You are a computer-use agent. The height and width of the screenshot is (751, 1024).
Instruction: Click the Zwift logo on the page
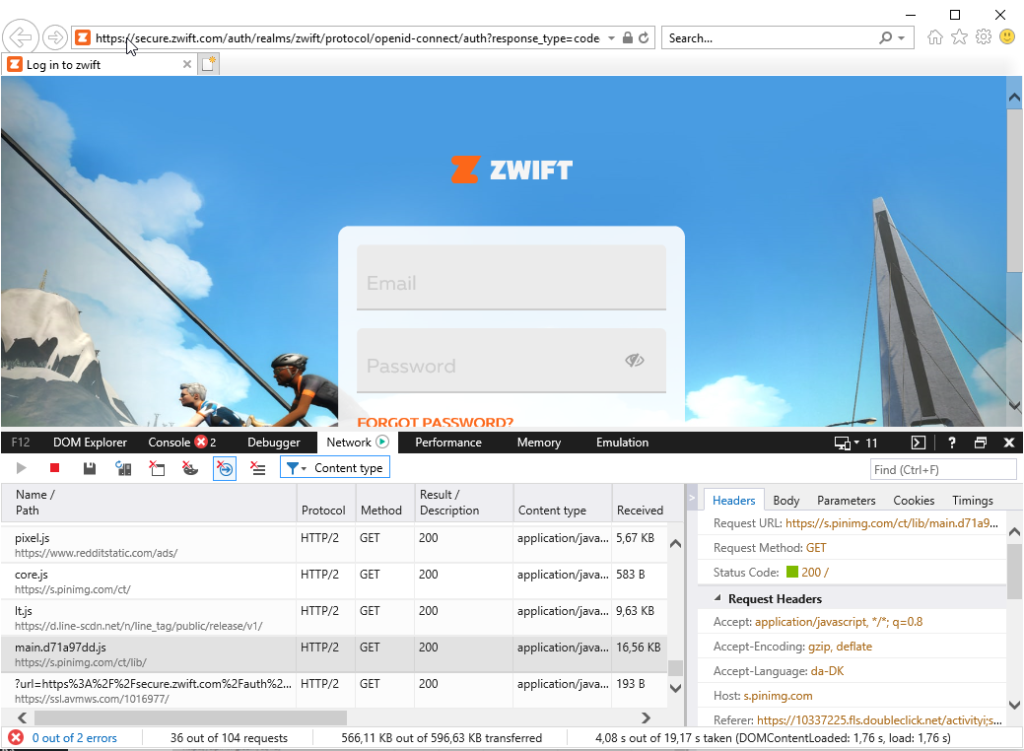click(511, 170)
